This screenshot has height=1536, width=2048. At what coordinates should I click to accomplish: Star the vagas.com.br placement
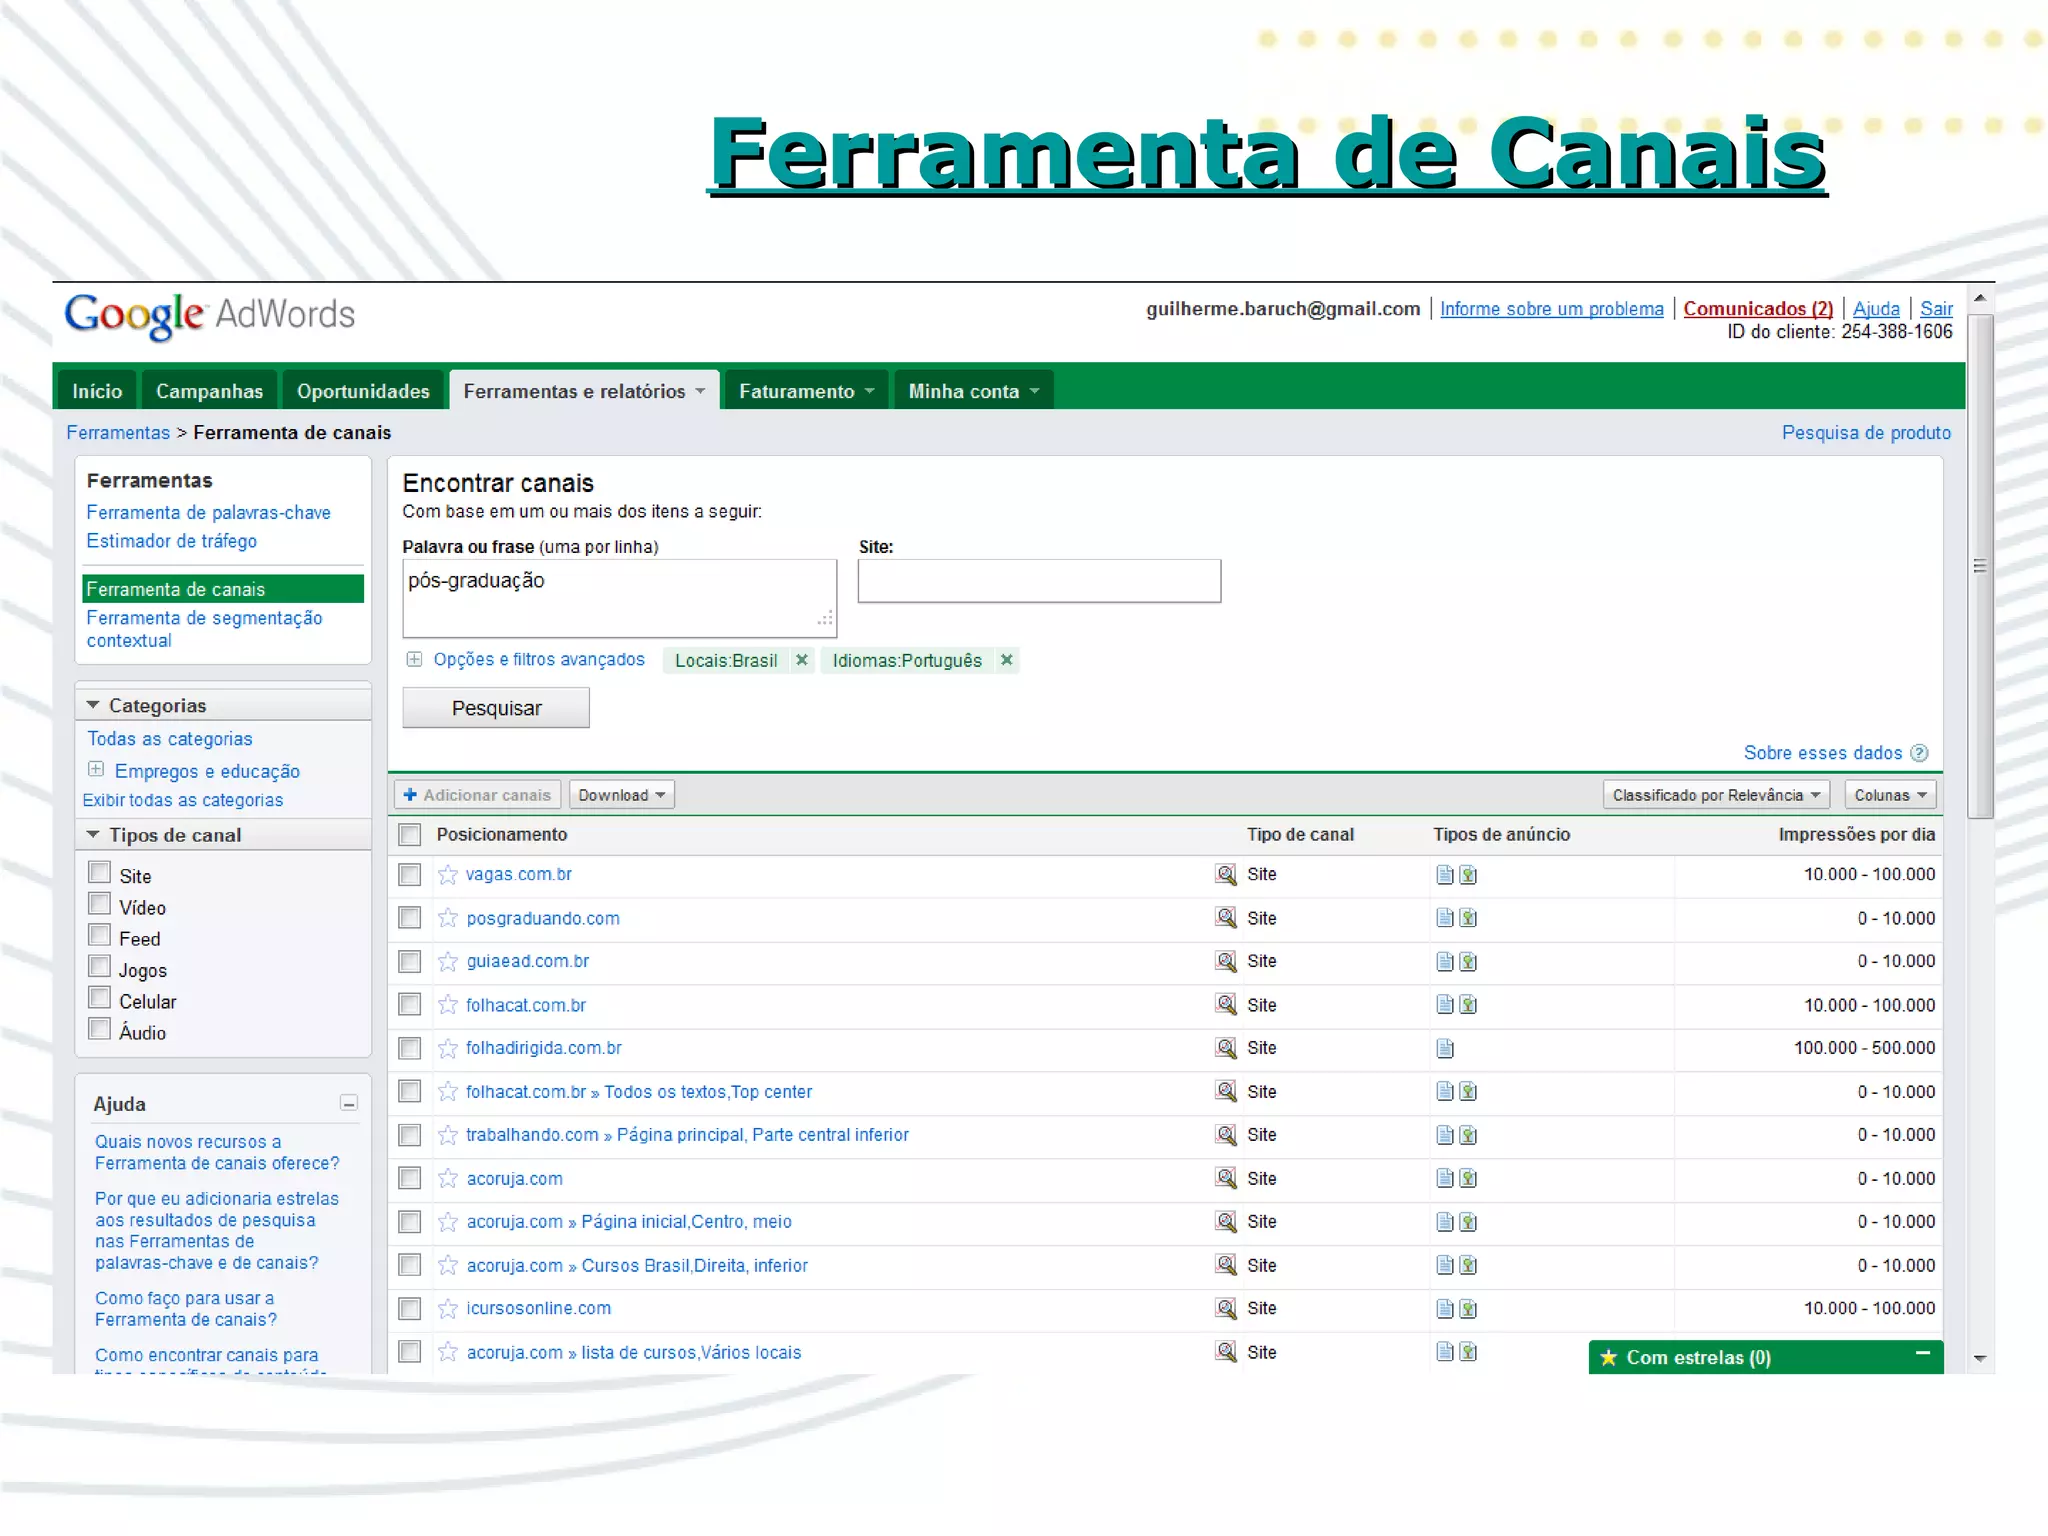[x=448, y=875]
